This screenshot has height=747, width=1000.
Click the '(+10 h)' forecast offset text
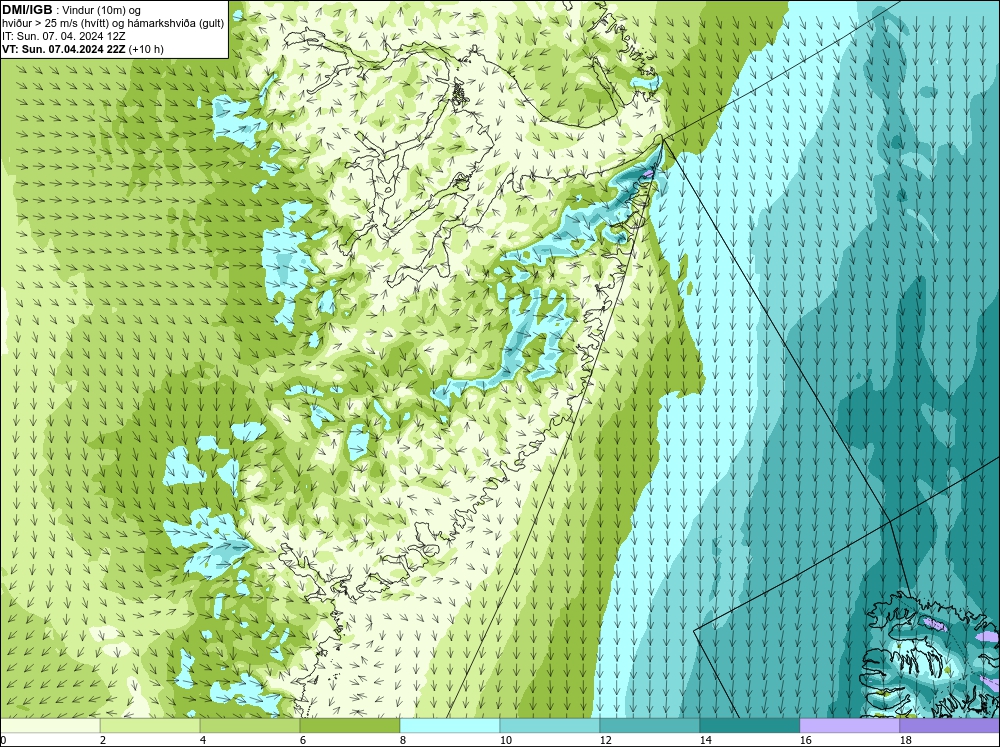146,49
